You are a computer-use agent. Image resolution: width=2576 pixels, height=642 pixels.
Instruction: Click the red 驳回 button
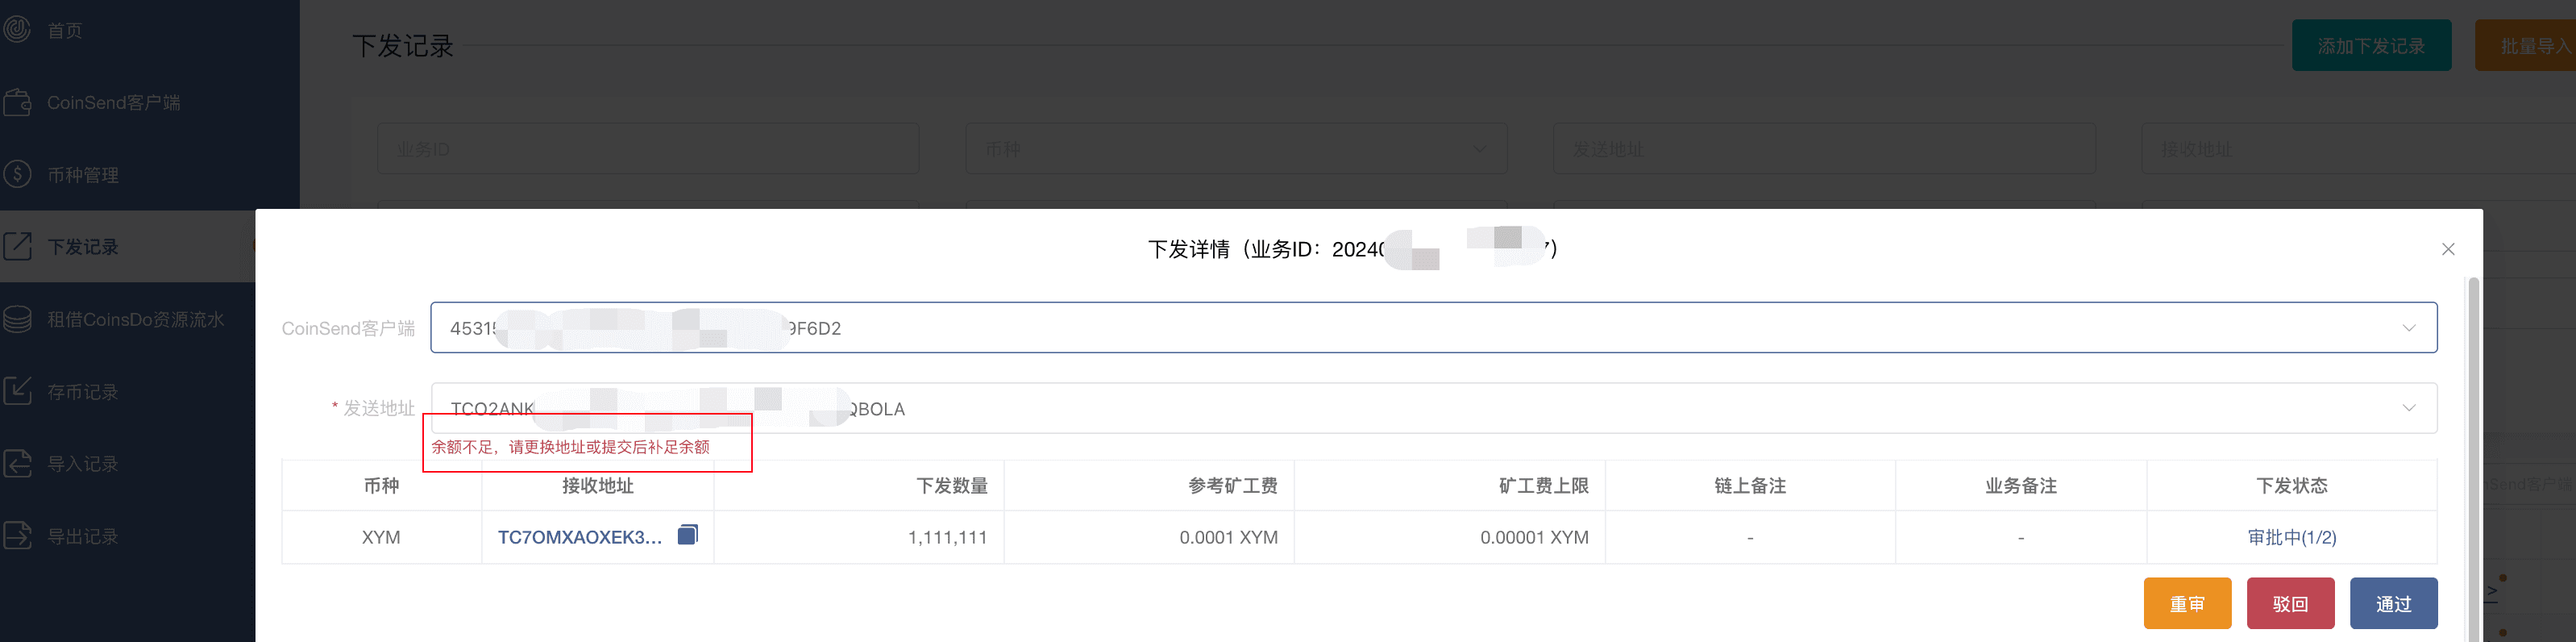click(x=2289, y=604)
